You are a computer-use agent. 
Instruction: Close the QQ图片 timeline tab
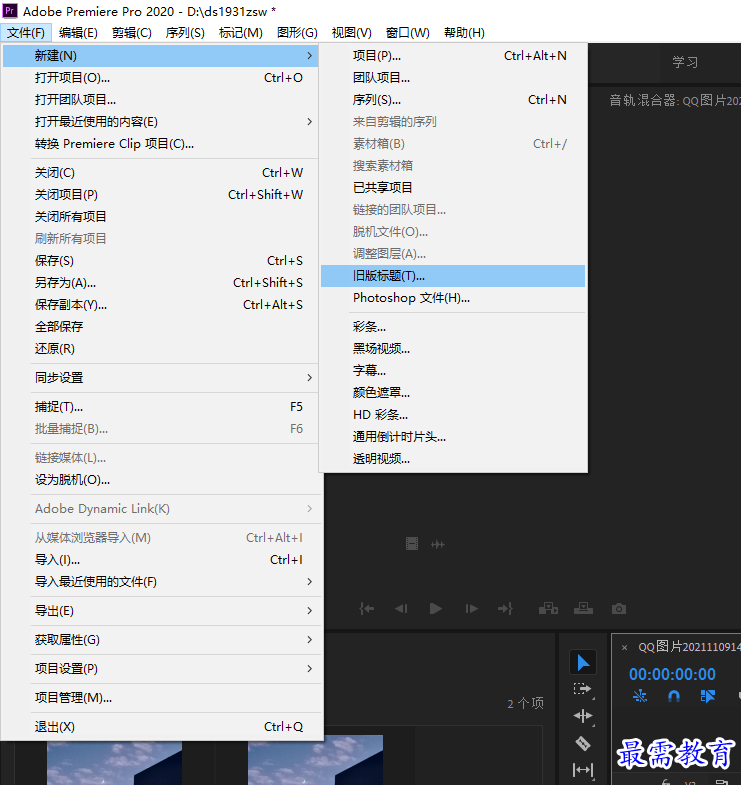[x=624, y=647]
